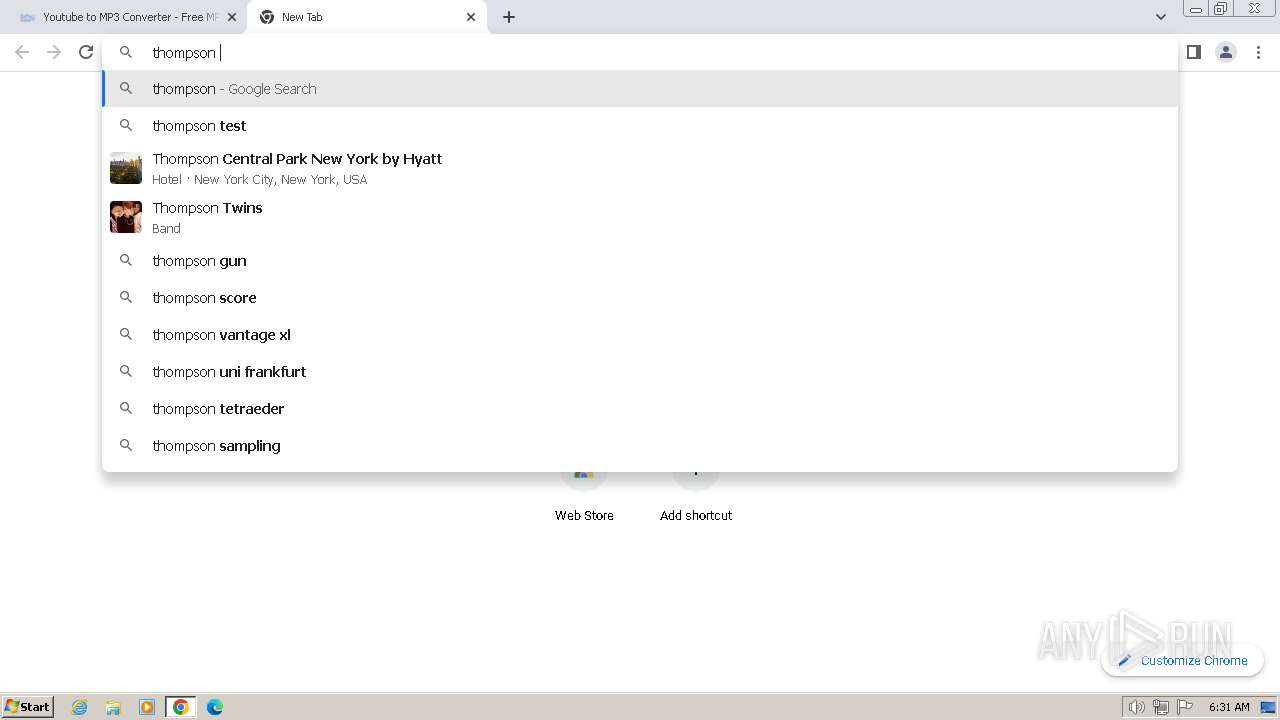Screen dimensions: 1280x720
Task: Click search icon beside 'thompson sampling'
Action: [x=126, y=446]
